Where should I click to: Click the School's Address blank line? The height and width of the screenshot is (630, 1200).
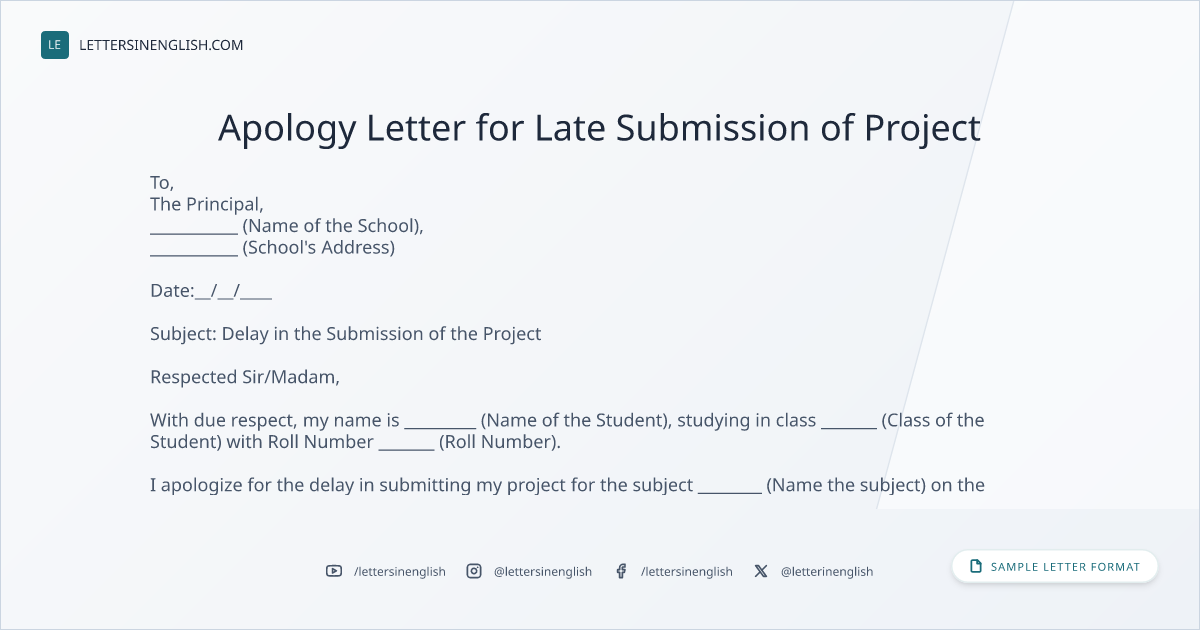[194, 254]
